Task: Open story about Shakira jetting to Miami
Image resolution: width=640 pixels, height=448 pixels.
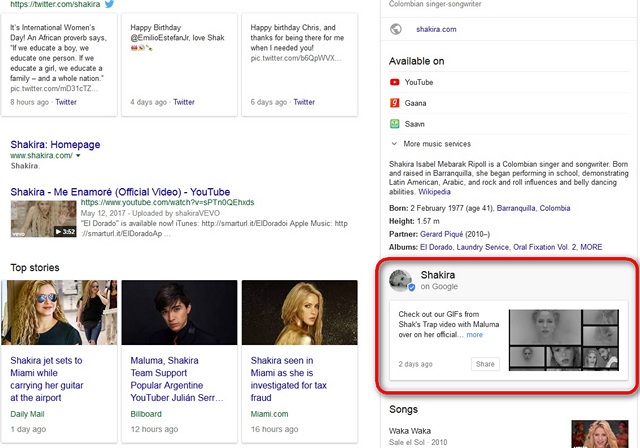Action: click(x=47, y=379)
